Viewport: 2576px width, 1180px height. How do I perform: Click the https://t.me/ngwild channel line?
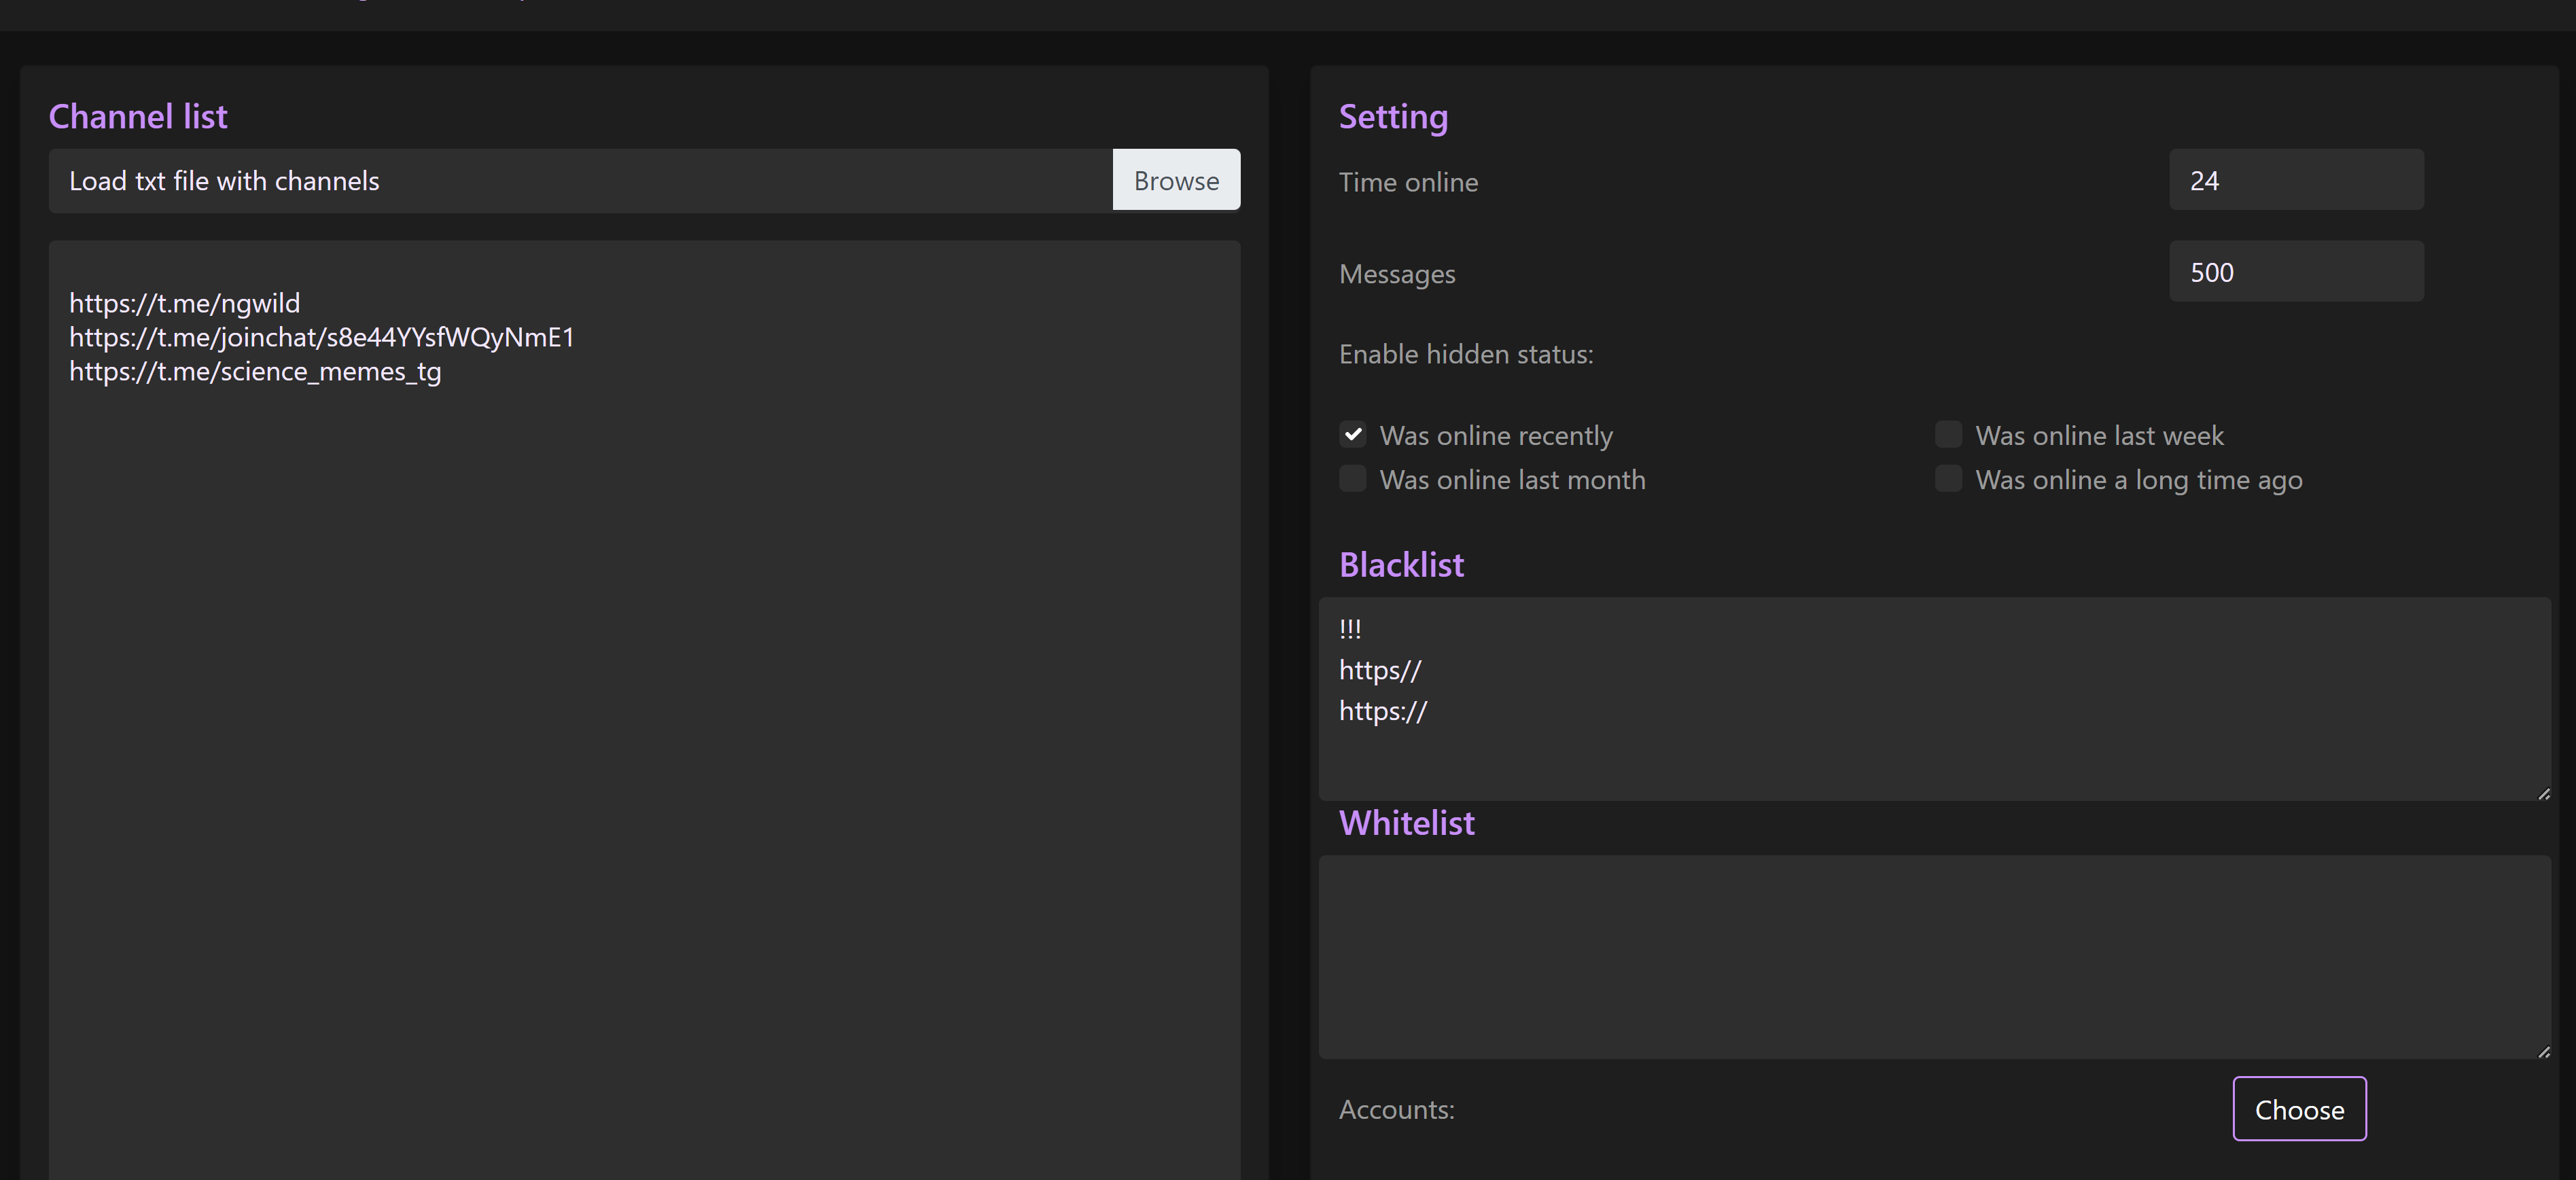coord(185,303)
